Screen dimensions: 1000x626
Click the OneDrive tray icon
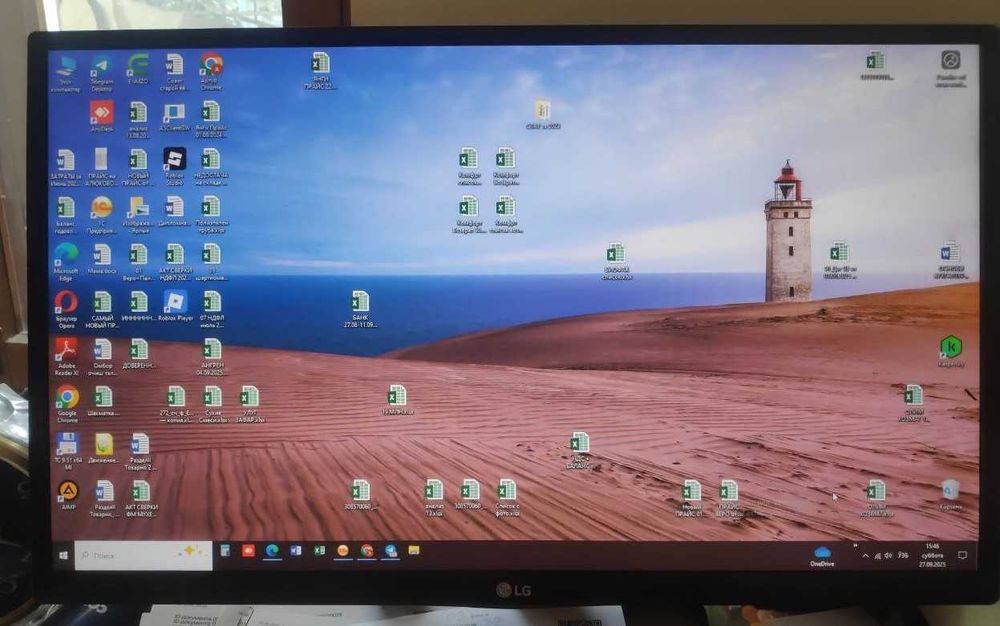coord(822,555)
